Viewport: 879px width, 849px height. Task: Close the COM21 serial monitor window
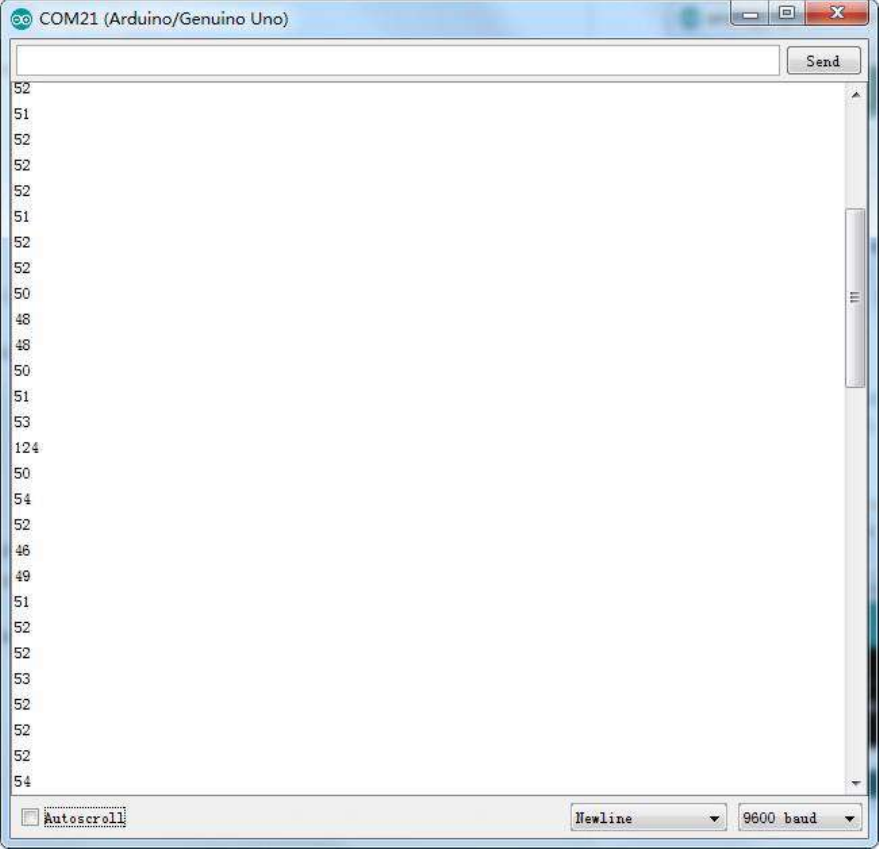(x=836, y=13)
